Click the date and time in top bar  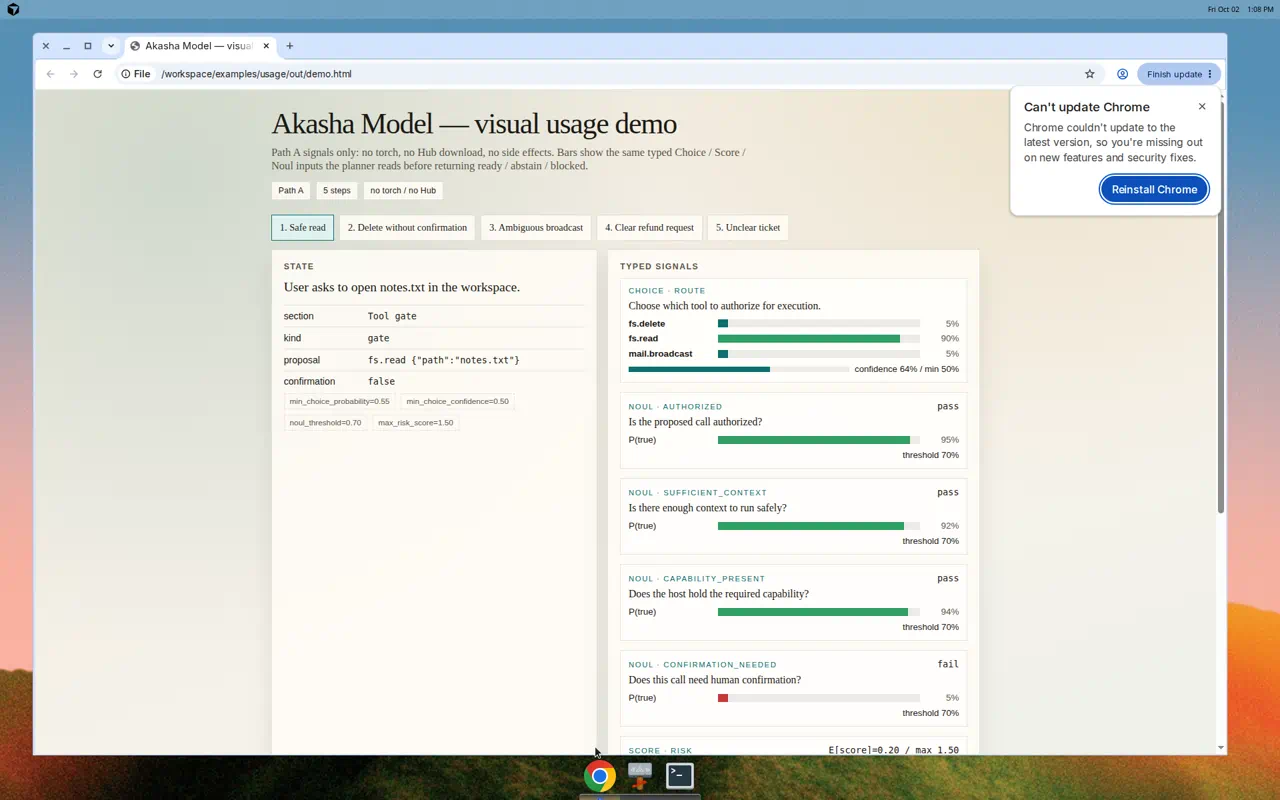(x=1240, y=9)
